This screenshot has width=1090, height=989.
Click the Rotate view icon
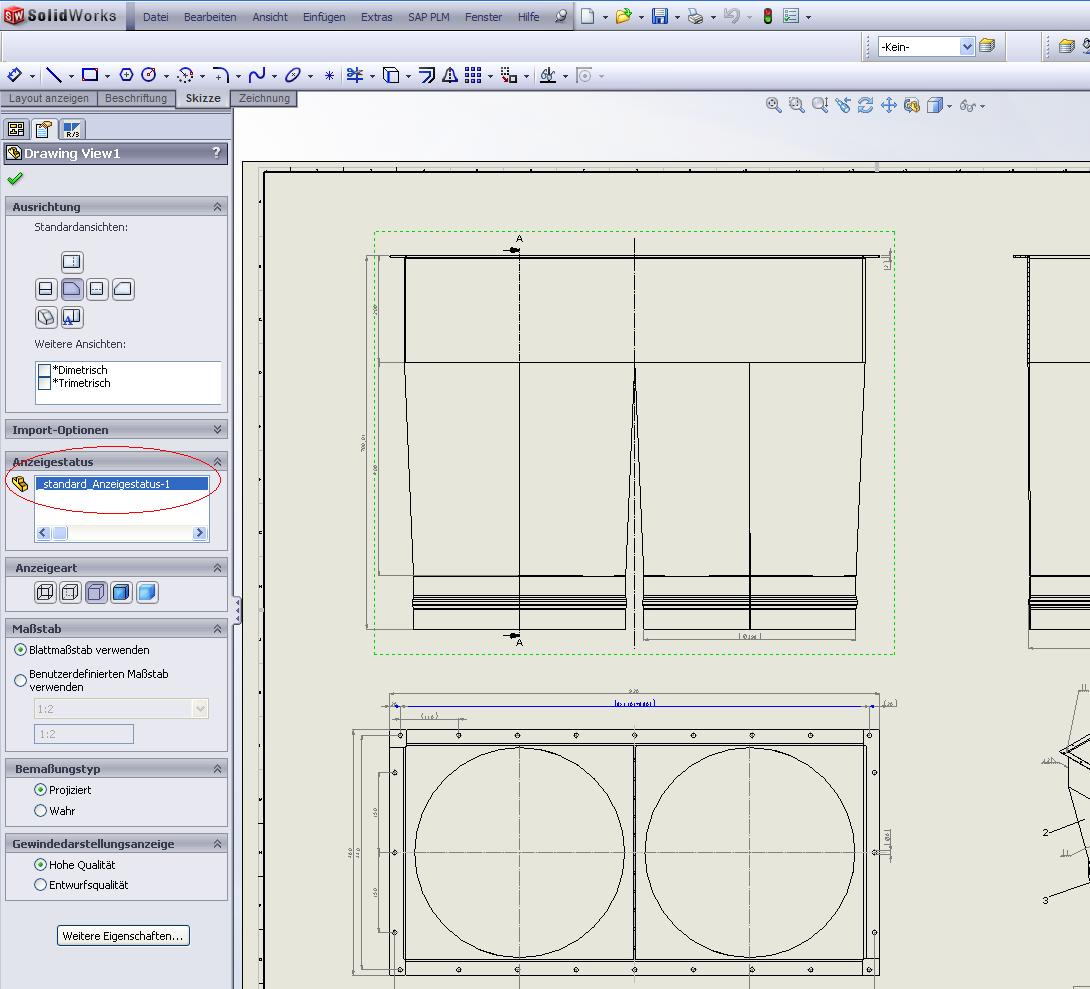[x=866, y=105]
